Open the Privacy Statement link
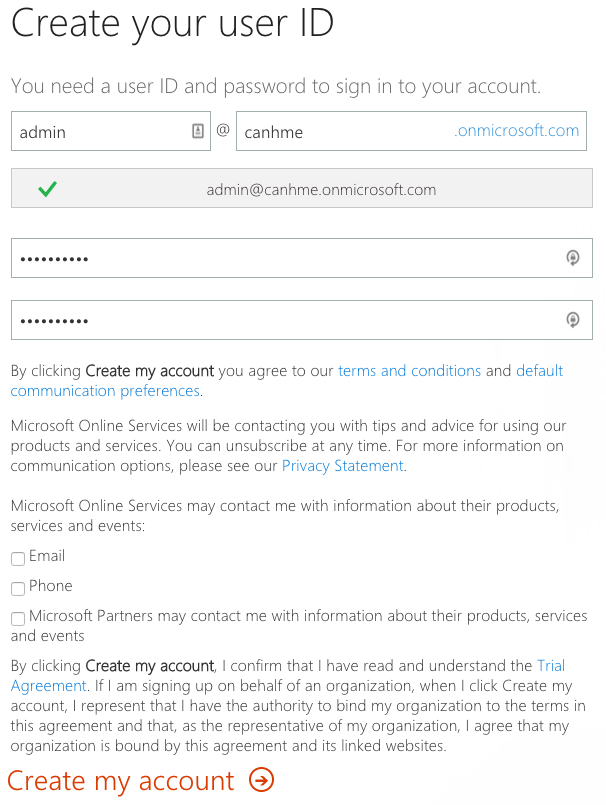The width and height of the screenshot is (606, 805). point(343,466)
